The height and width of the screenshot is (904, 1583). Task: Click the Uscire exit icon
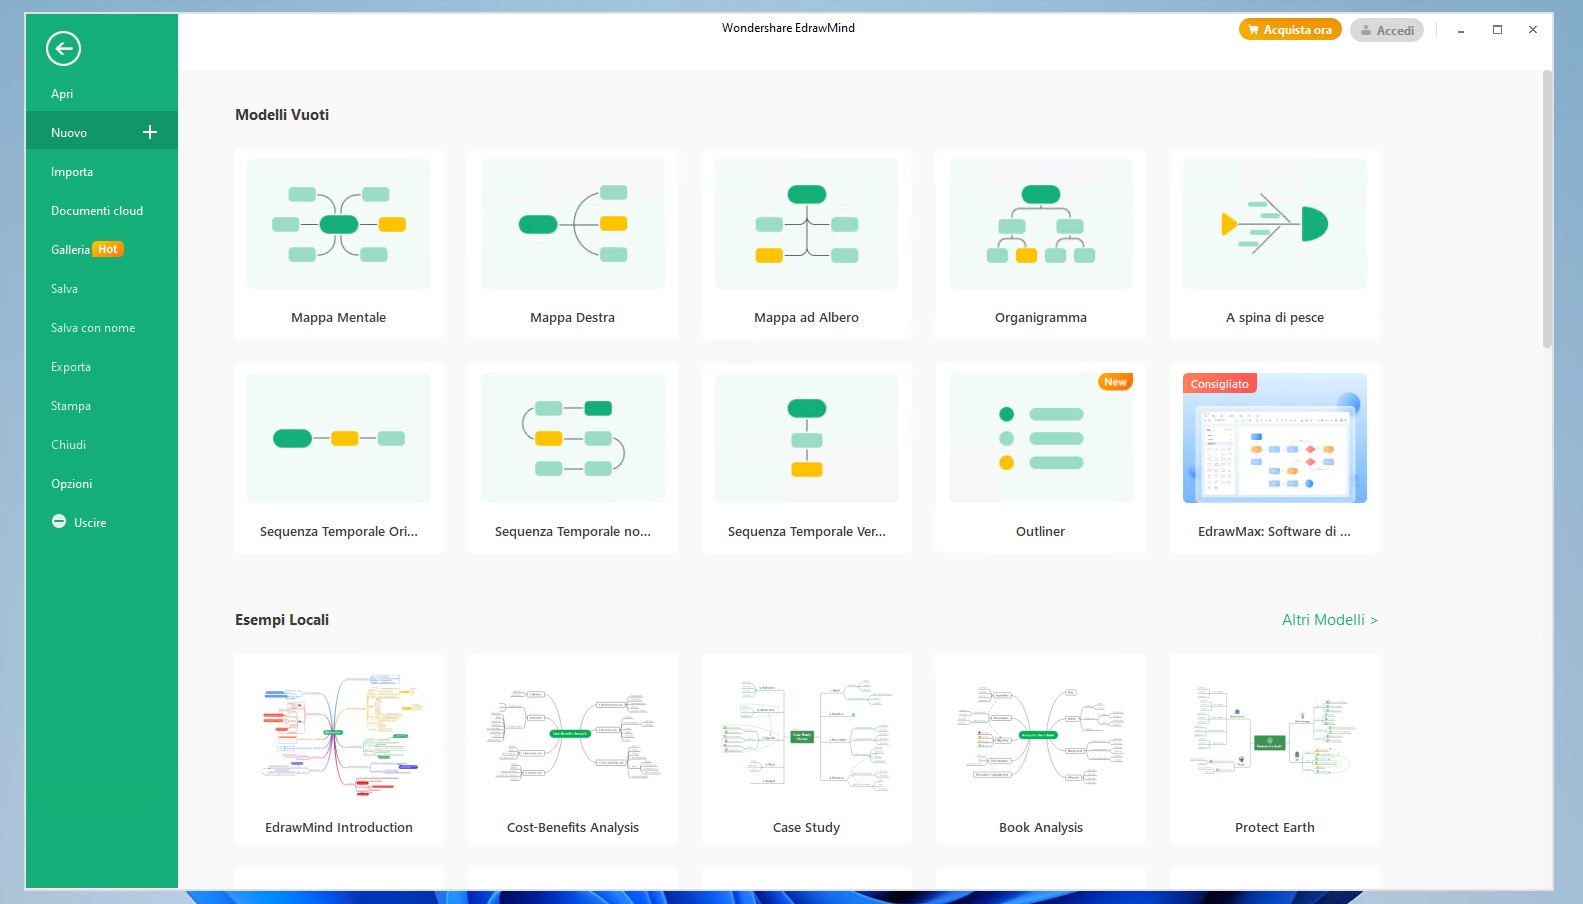pyautogui.click(x=59, y=522)
